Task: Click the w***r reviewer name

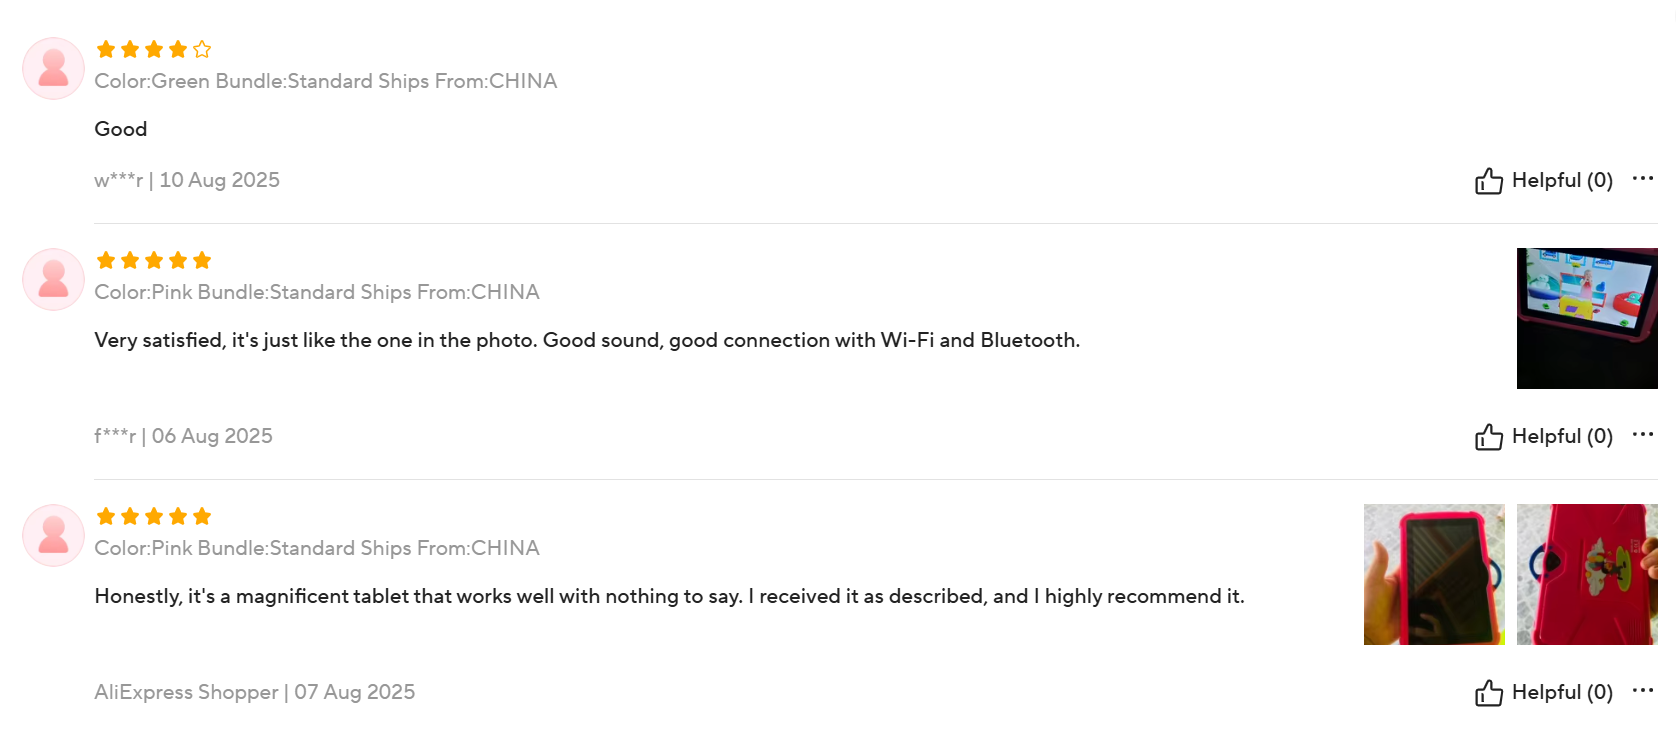Action: click(x=119, y=181)
